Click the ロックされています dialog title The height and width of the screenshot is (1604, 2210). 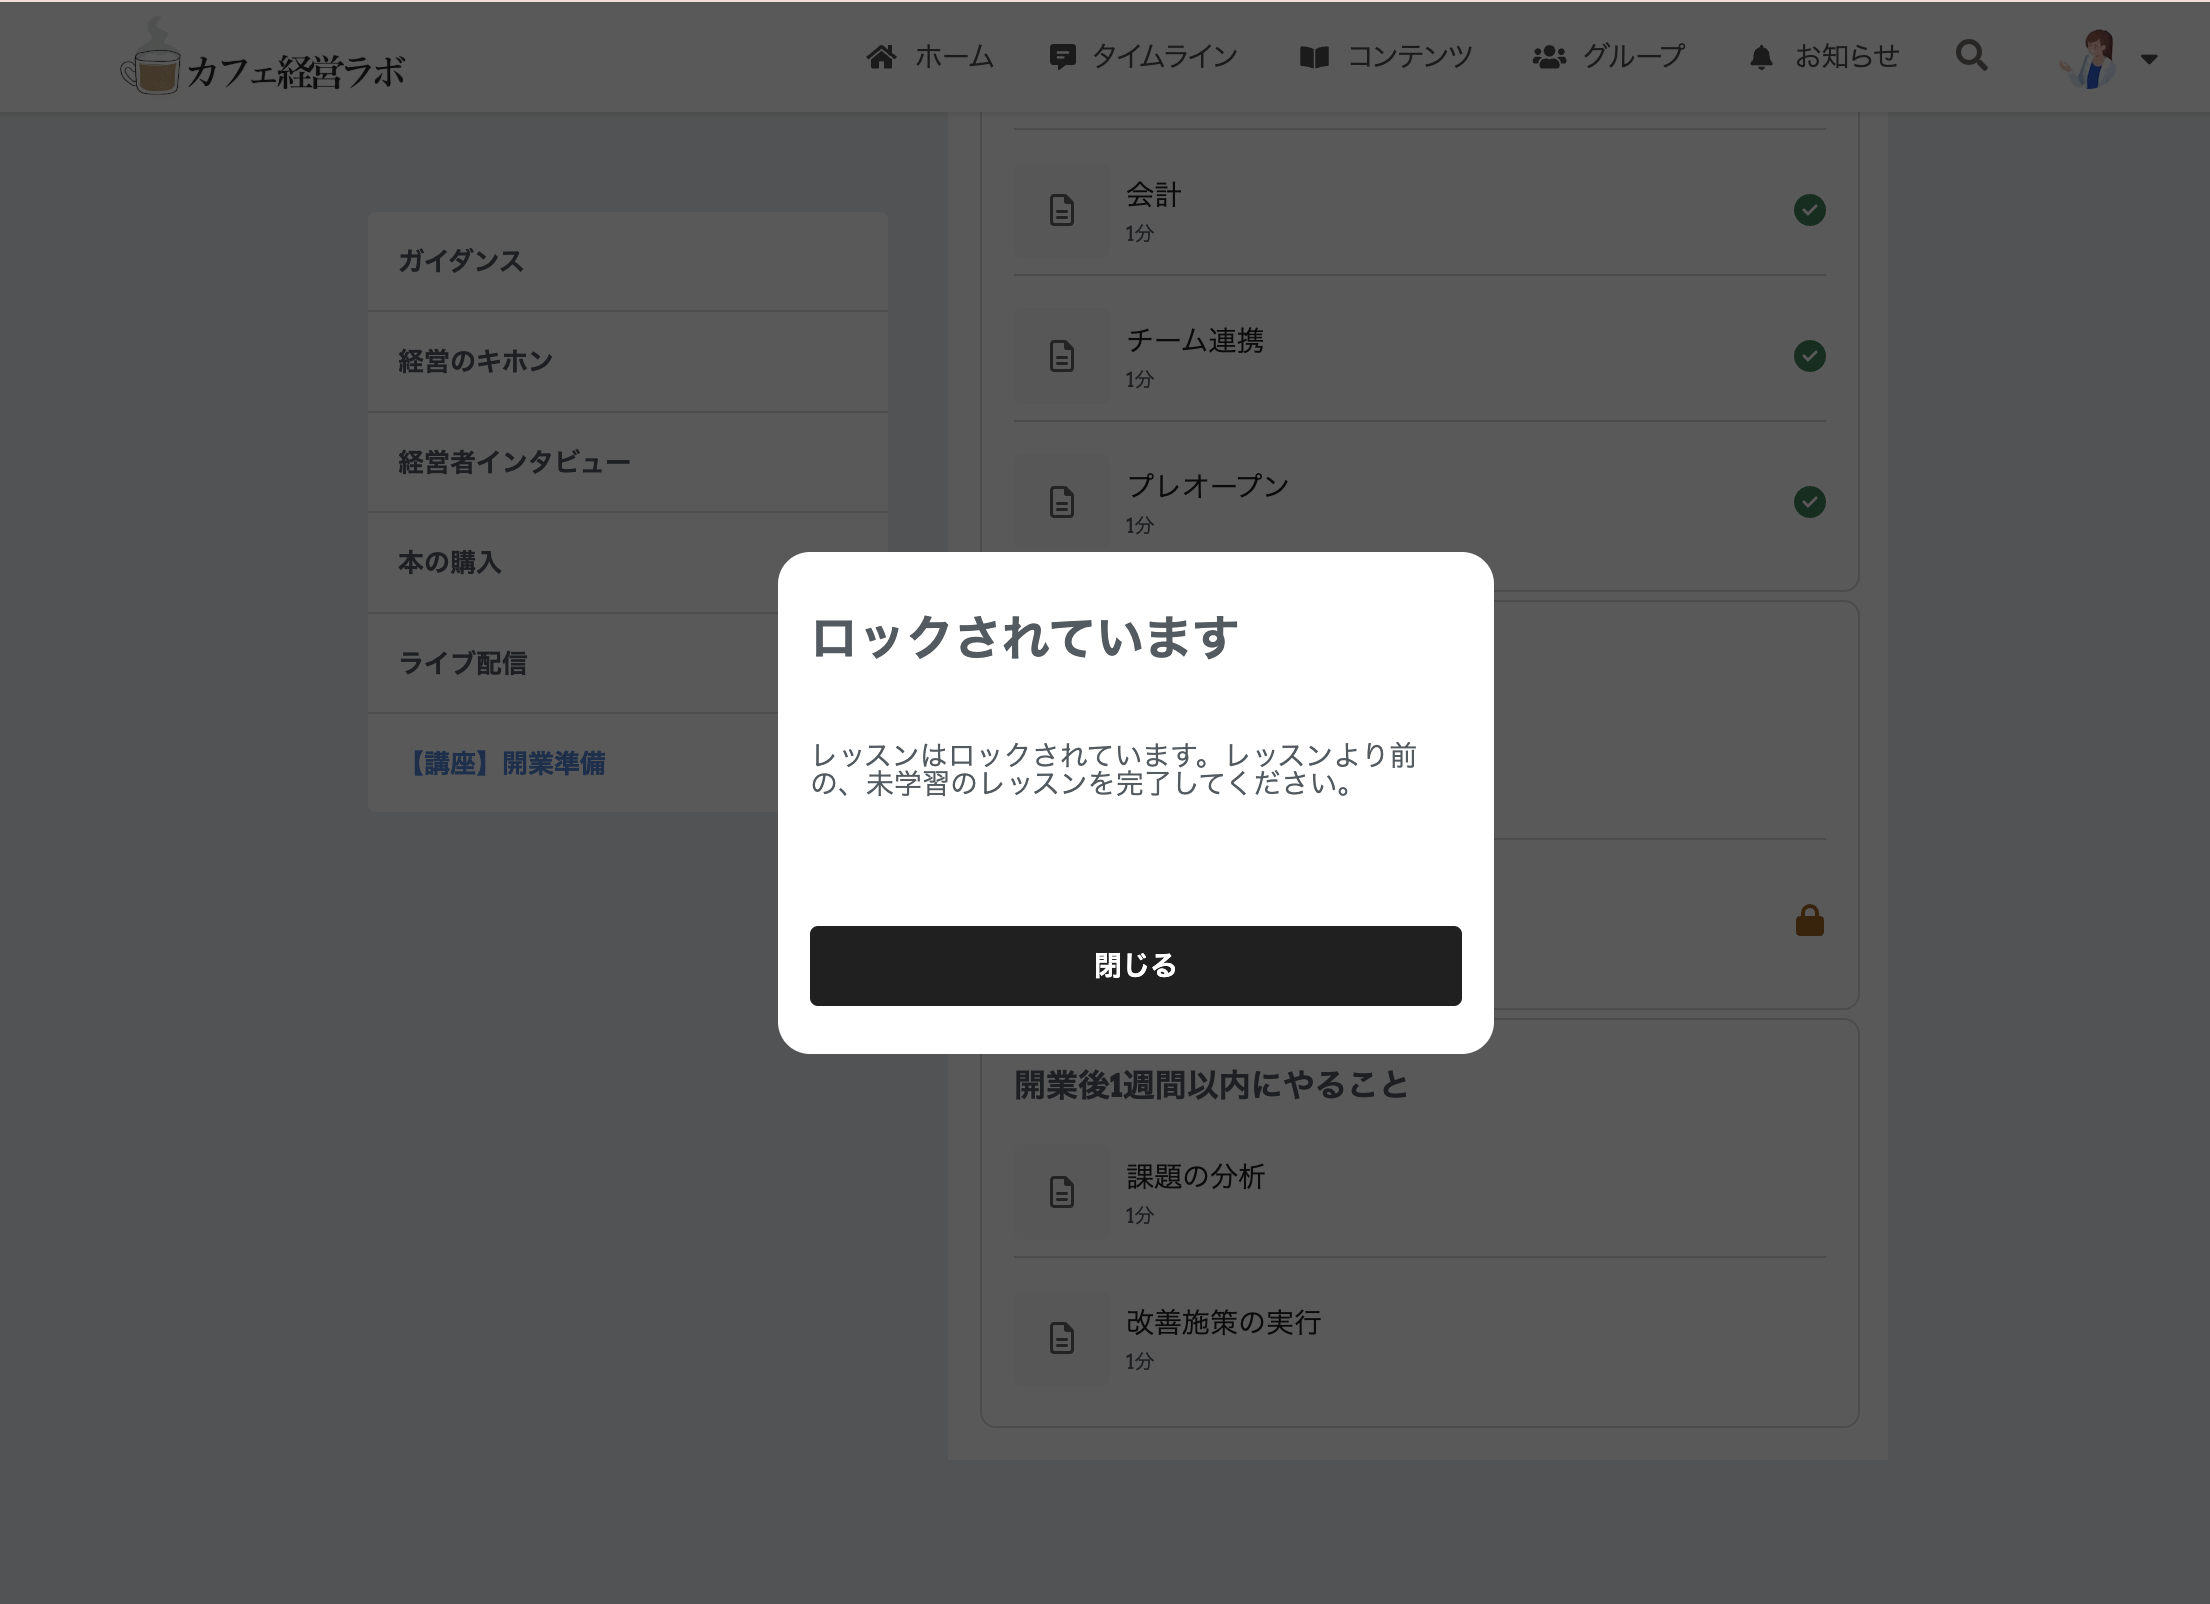tap(1024, 637)
